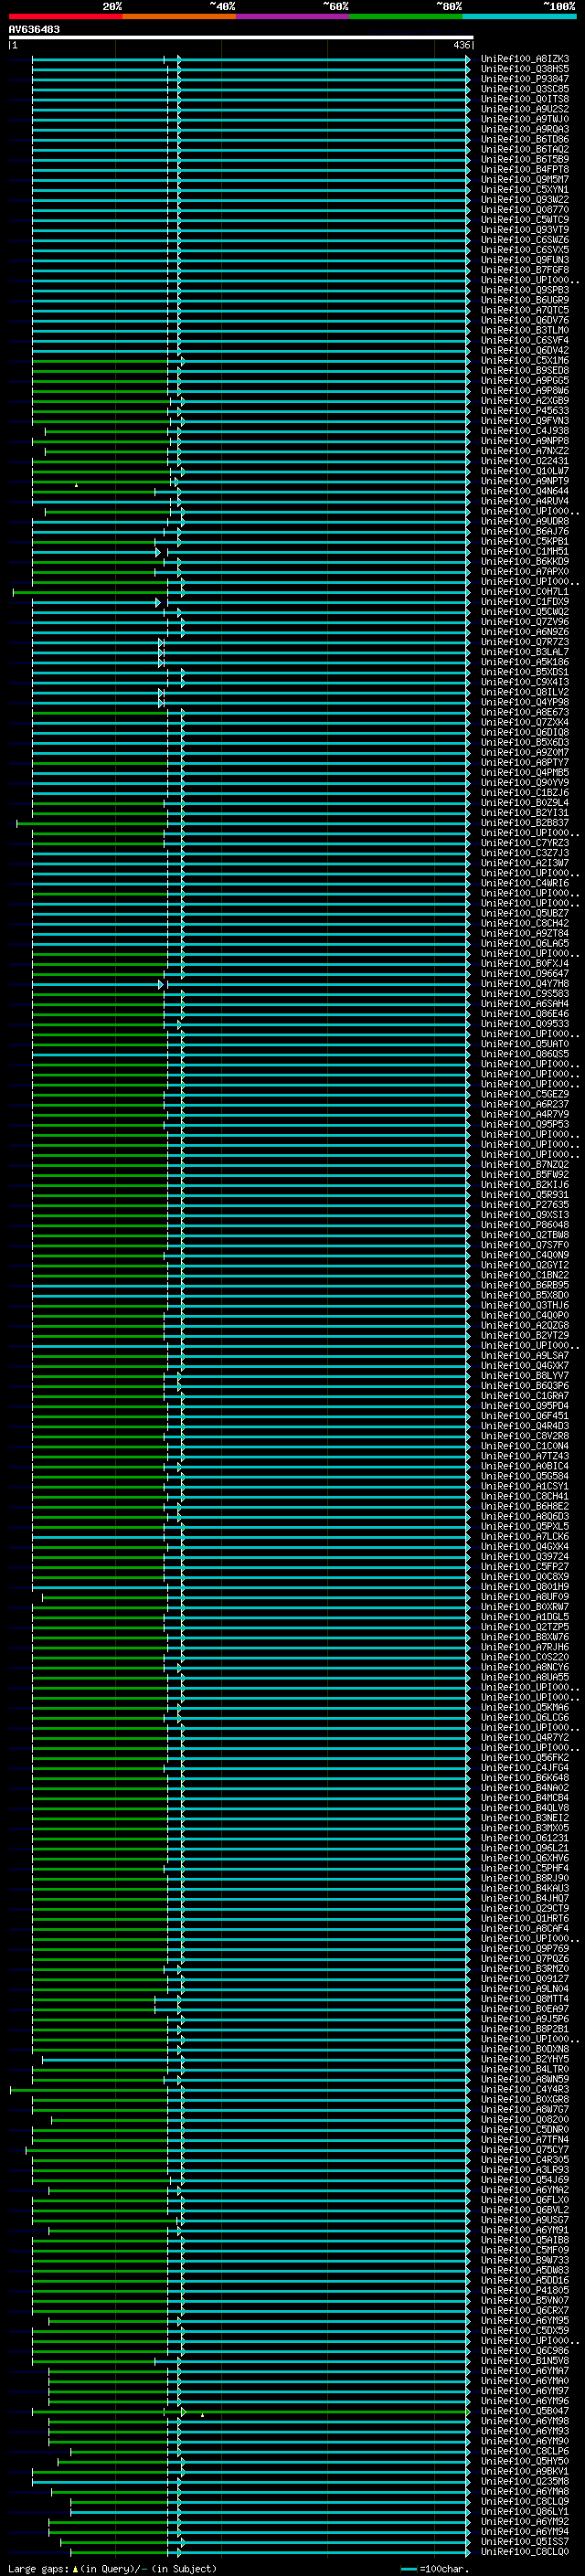Select label UniRef100_A6YM91
This screenshot has height=2576, width=585.
coord(525,2230)
